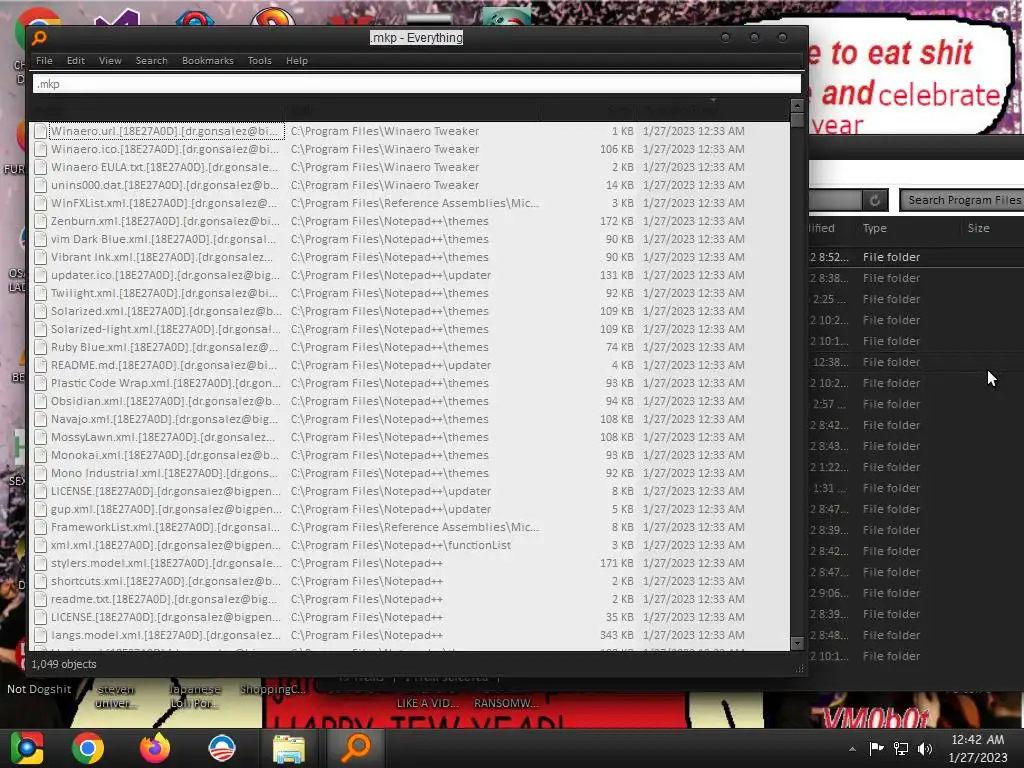Click the Search Program Files box in Explorer
Screen dimensions: 1024x768
961,200
